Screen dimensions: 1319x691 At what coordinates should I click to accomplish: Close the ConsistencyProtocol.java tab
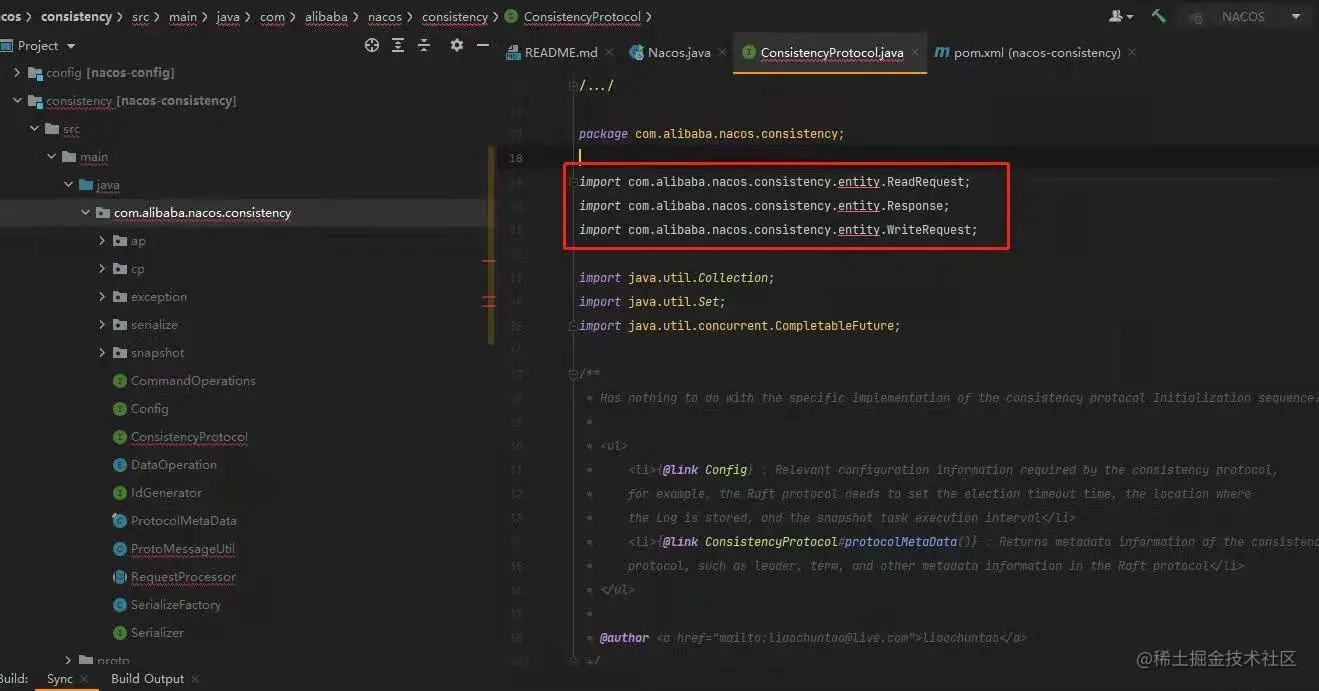click(915, 52)
